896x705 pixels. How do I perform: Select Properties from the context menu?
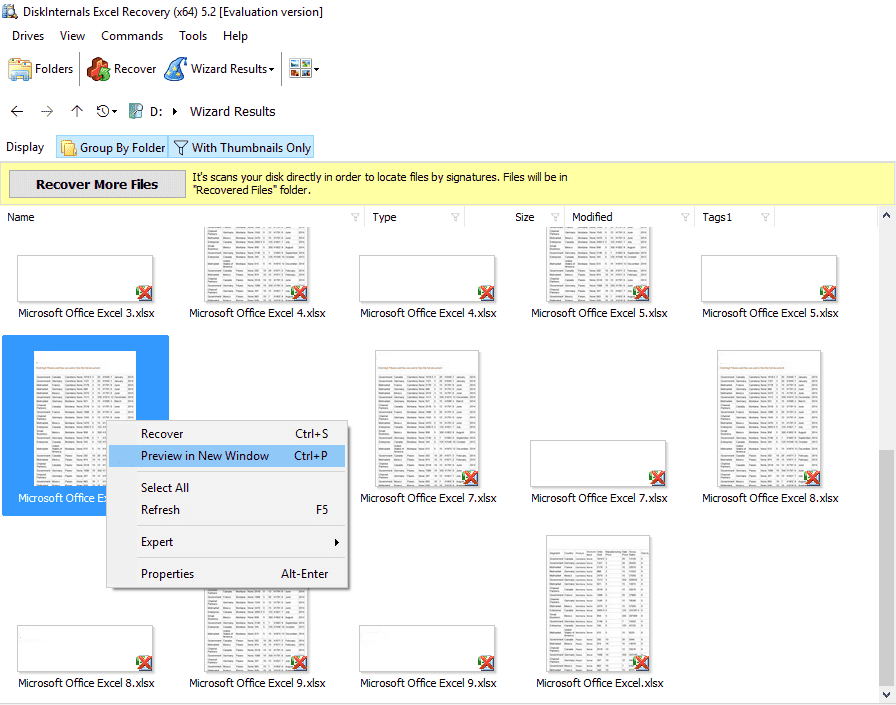tap(167, 574)
